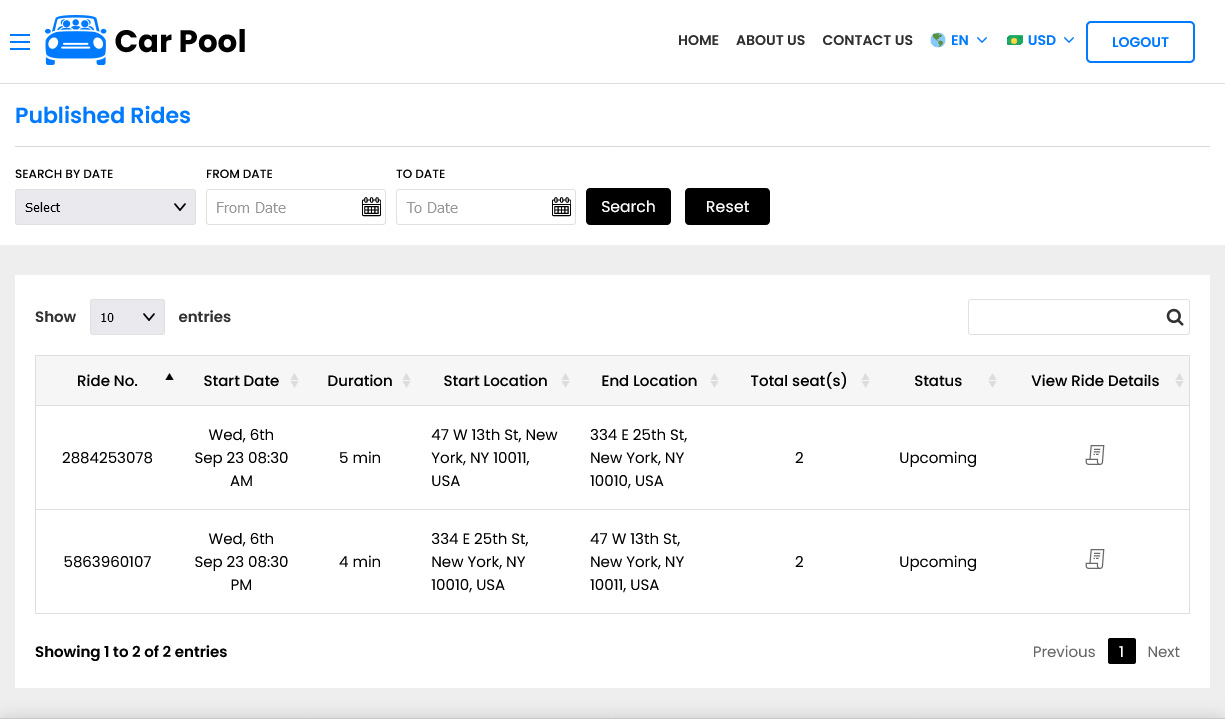Click the USD currency flag icon

coord(1014,40)
